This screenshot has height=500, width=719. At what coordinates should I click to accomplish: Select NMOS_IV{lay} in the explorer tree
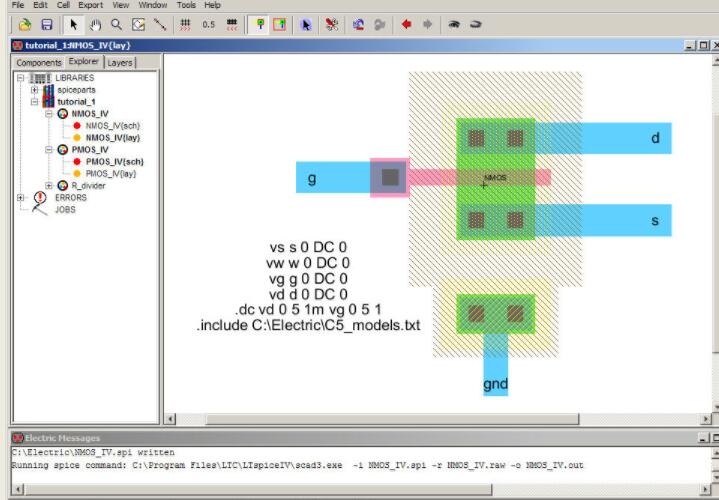[112, 137]
